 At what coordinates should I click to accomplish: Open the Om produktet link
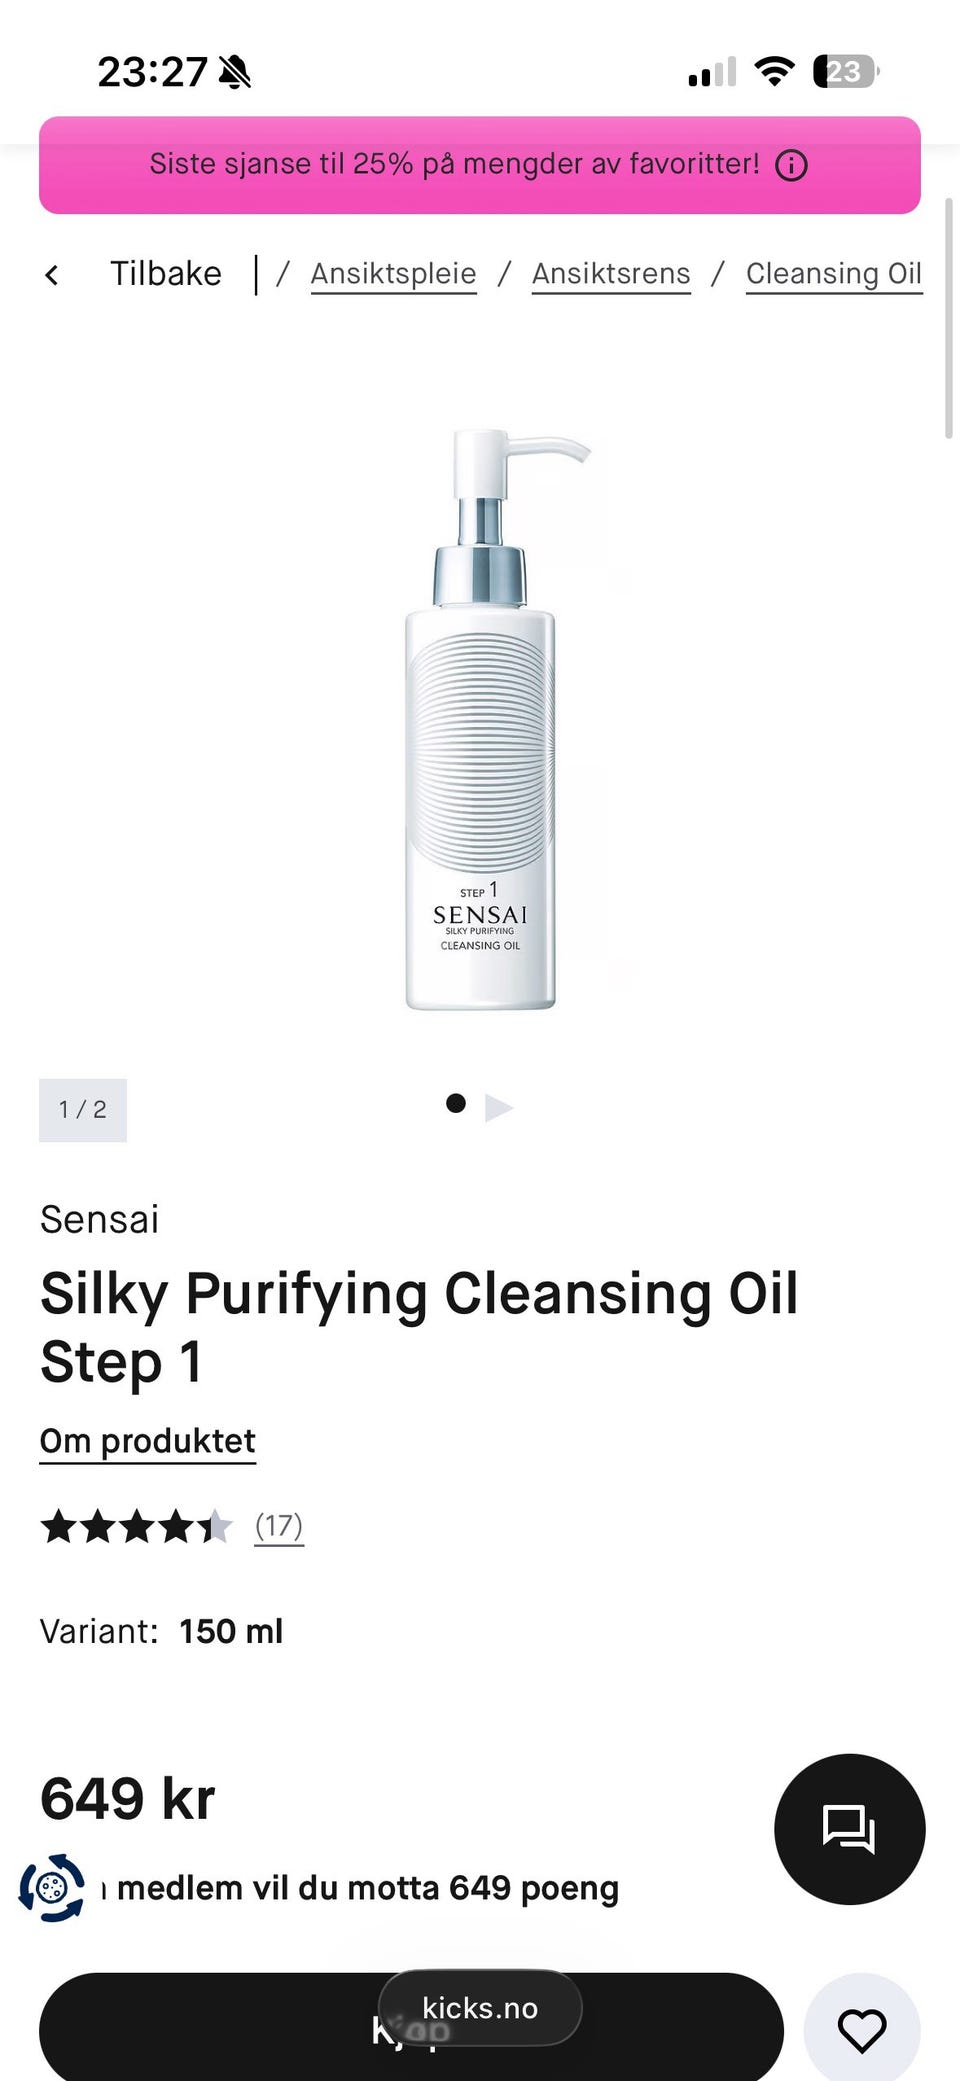tap(148, 1442)
